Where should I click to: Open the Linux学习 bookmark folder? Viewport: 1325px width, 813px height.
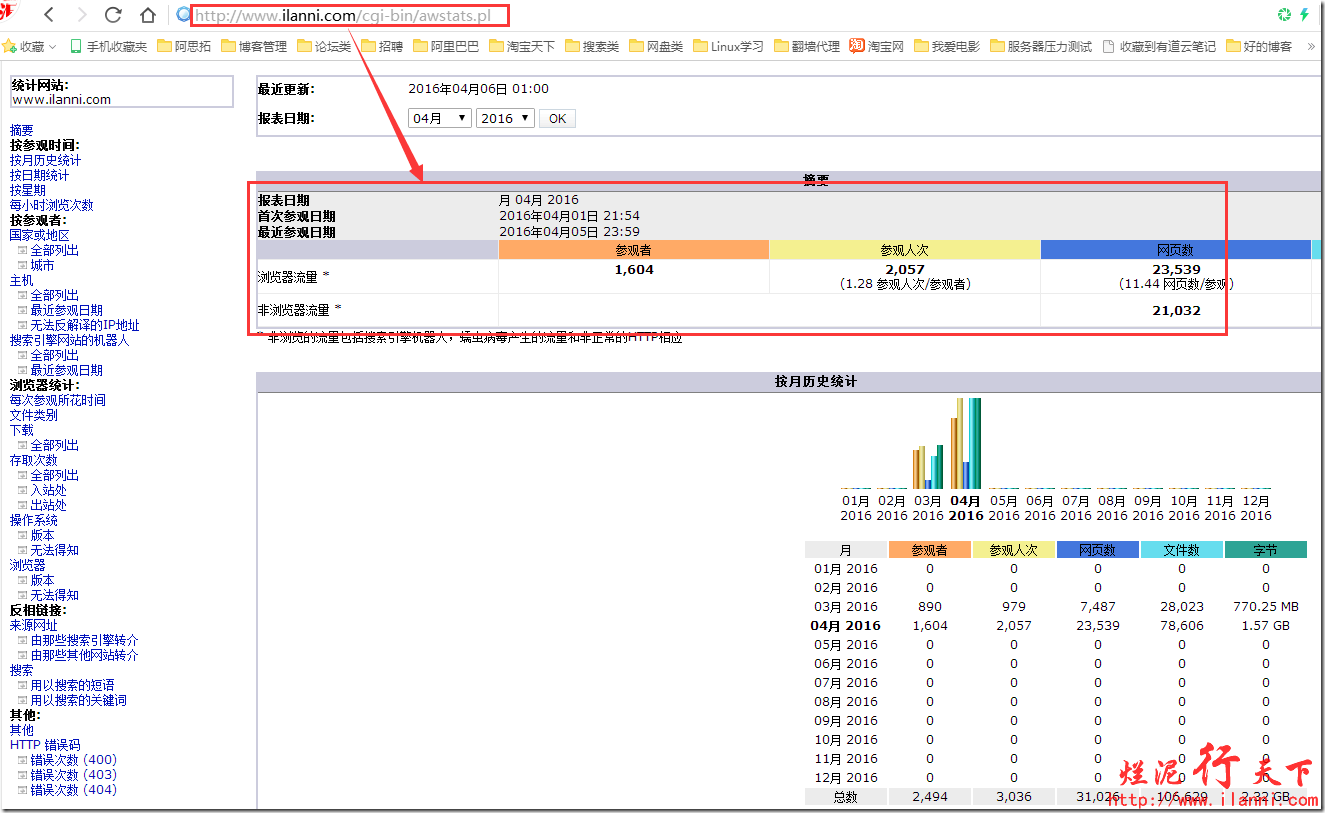(700, 46)
